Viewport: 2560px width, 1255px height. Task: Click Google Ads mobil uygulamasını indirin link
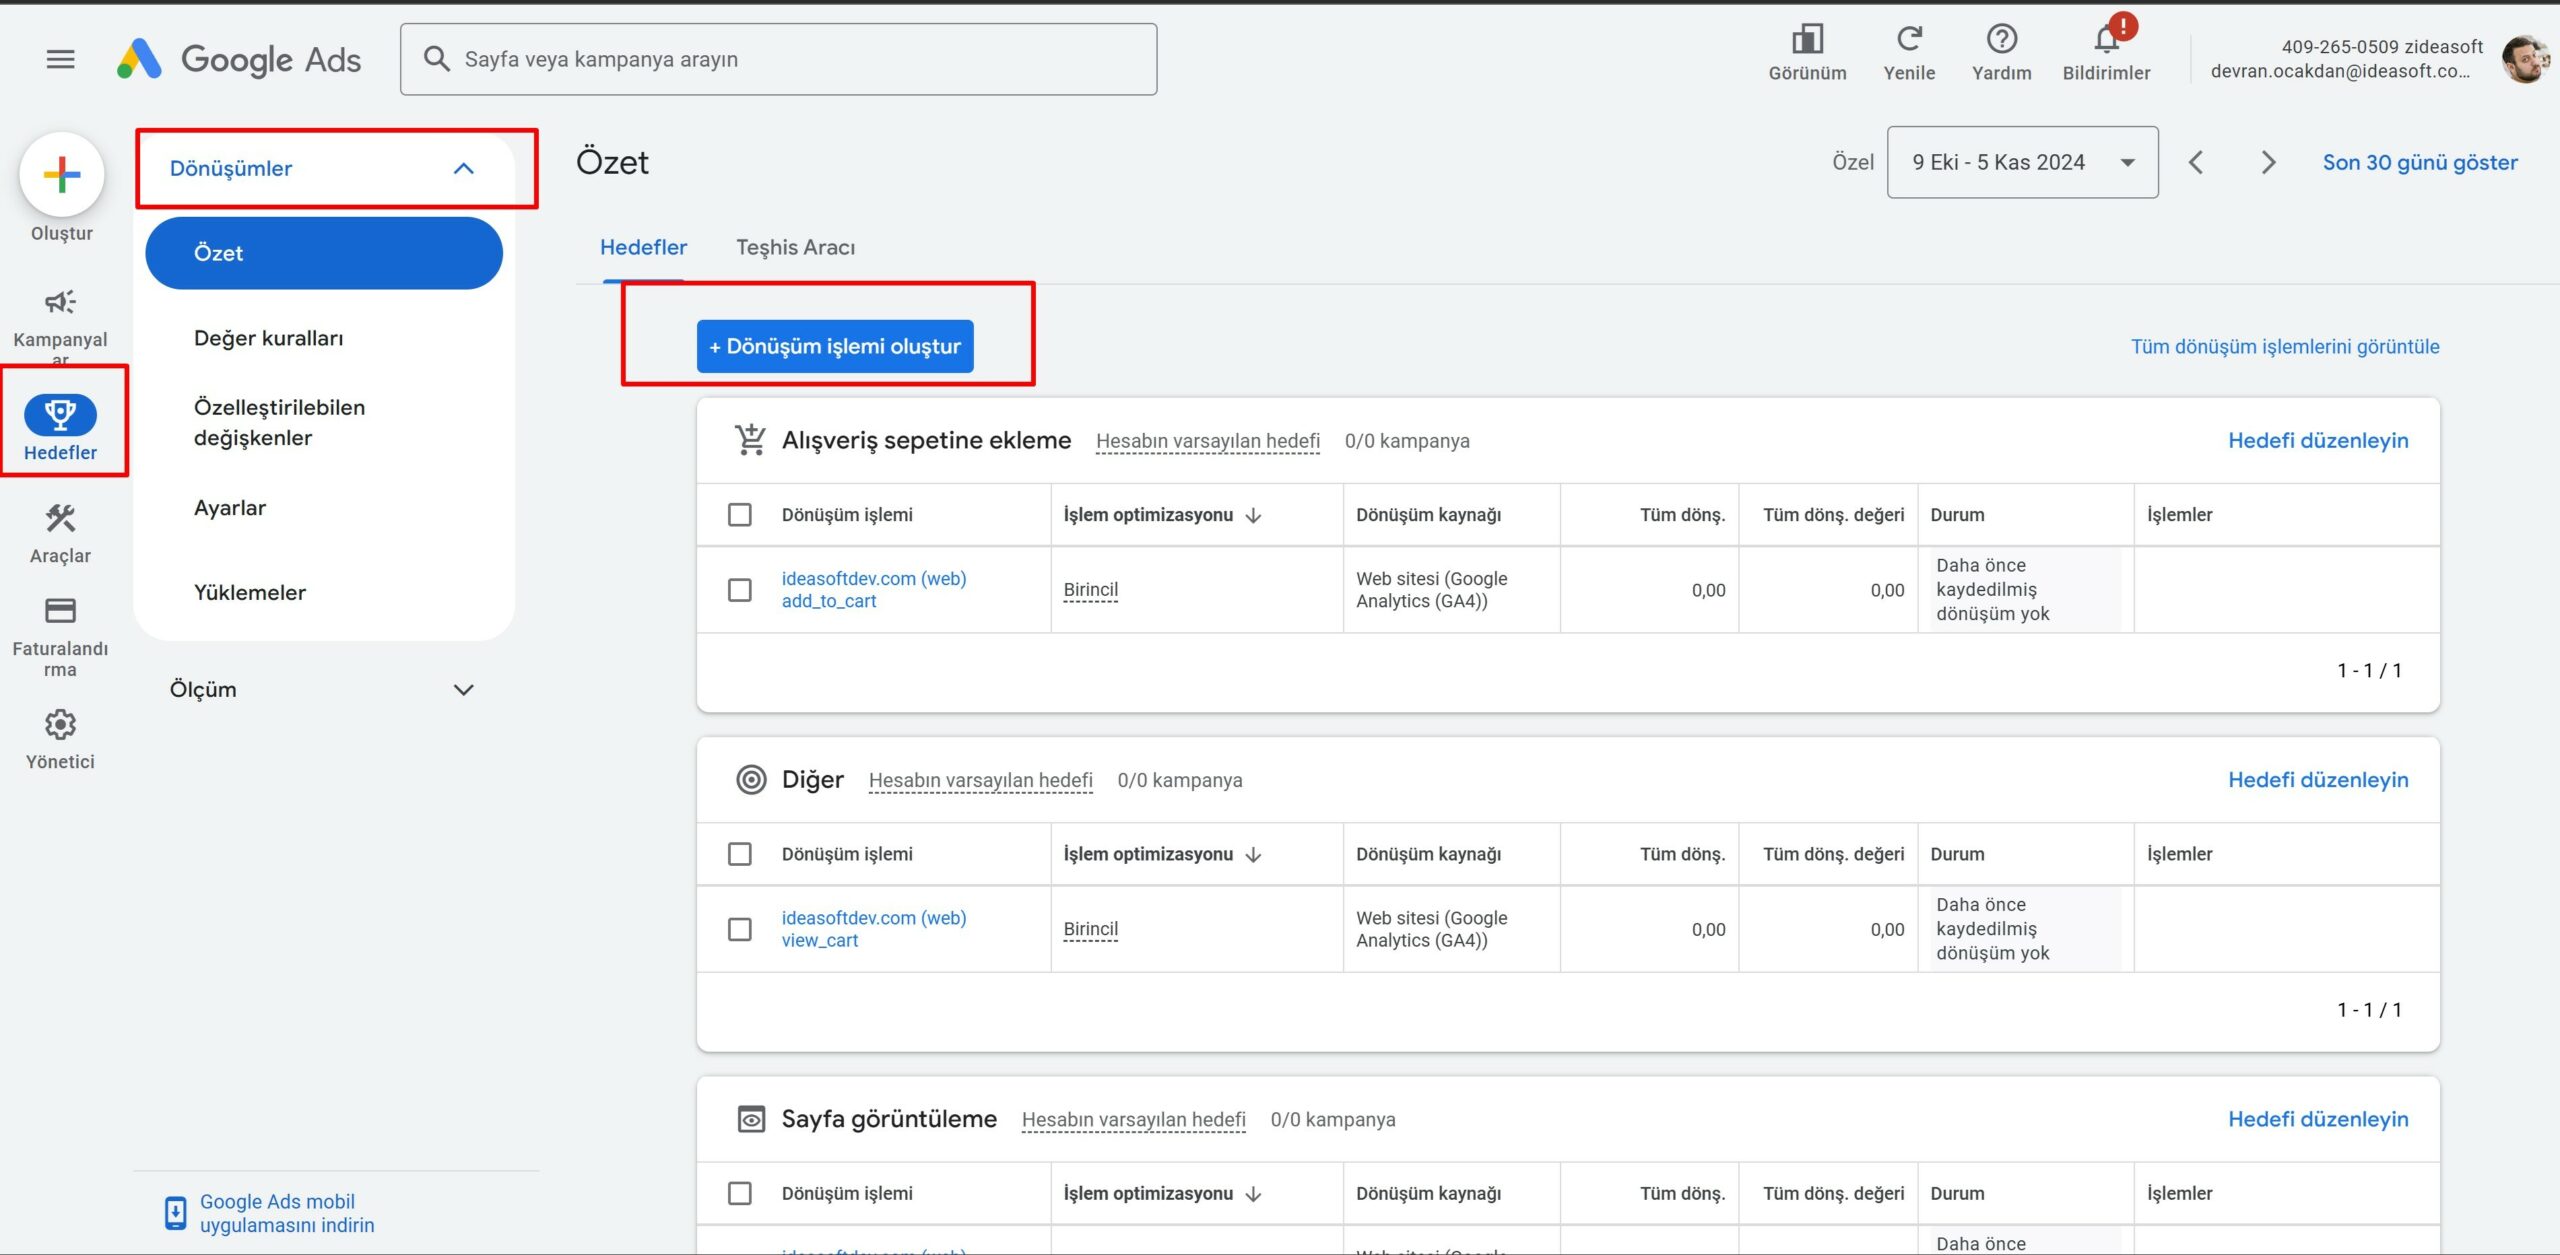click(x=287, y=1212)
